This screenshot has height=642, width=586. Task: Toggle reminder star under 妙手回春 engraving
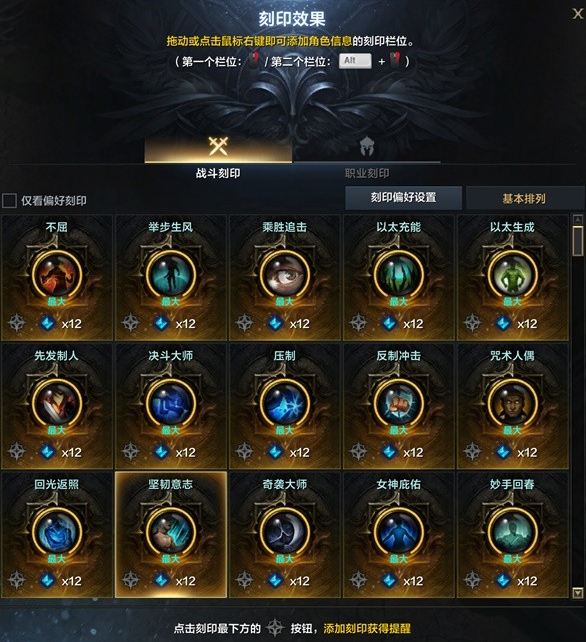(x=472, y=580)
